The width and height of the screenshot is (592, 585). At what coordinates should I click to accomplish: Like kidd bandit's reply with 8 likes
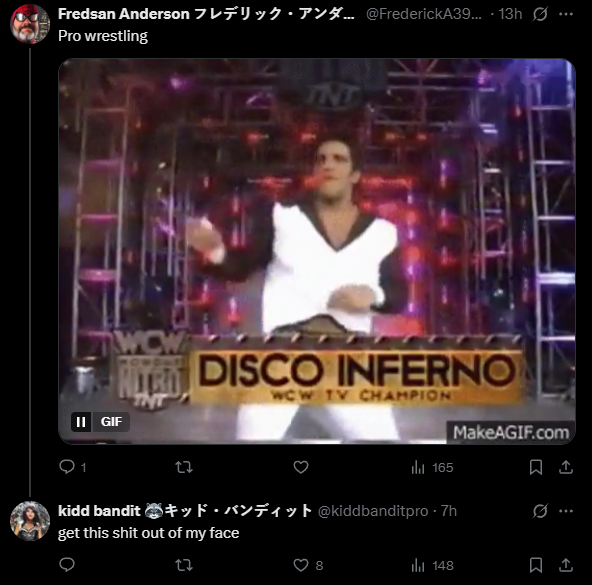(308, 565)
